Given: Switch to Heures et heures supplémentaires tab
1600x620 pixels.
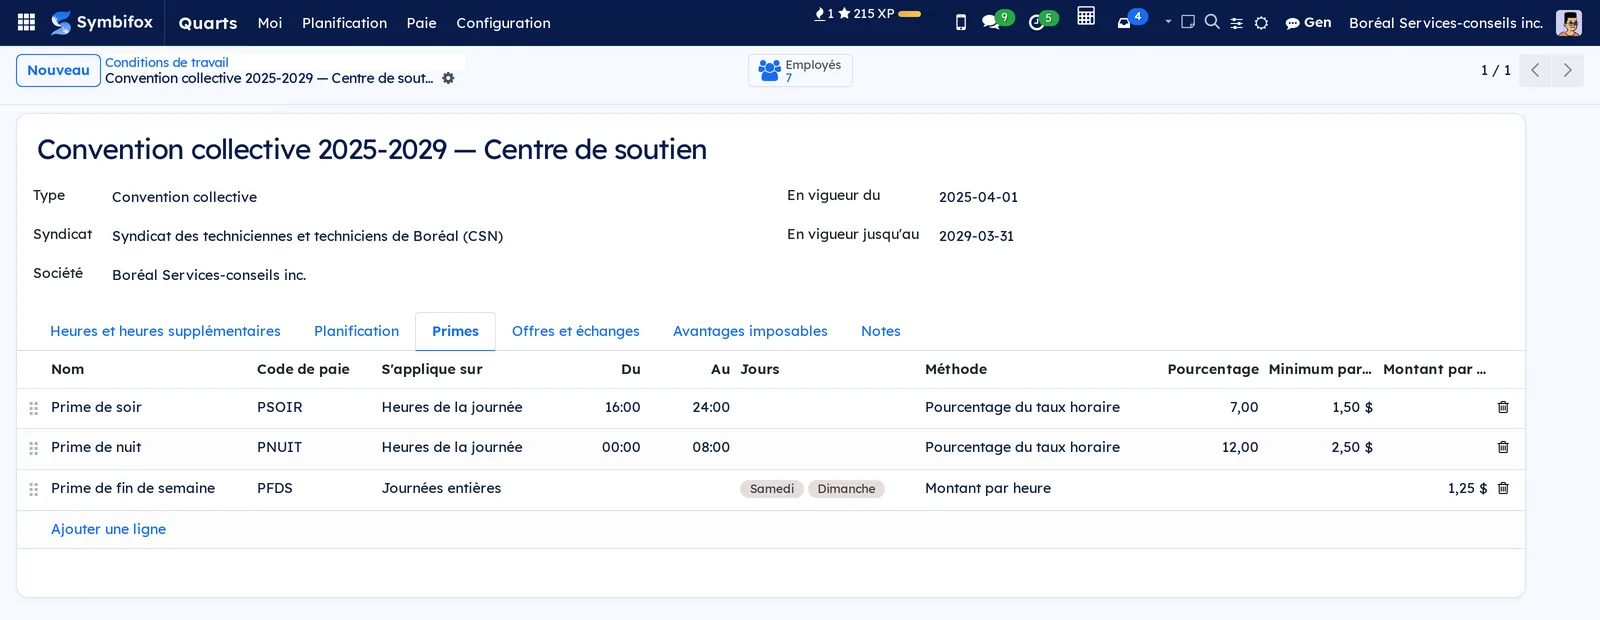Looking at the screenshot, I should pos(165,331).
